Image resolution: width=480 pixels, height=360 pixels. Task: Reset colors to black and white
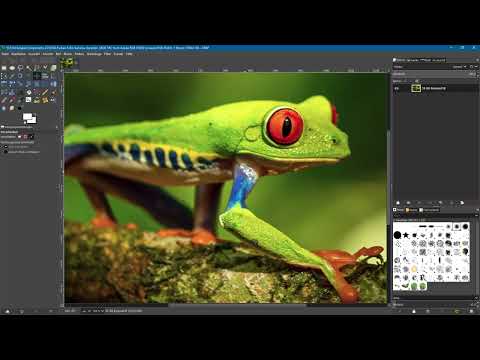tap(24, 123)
